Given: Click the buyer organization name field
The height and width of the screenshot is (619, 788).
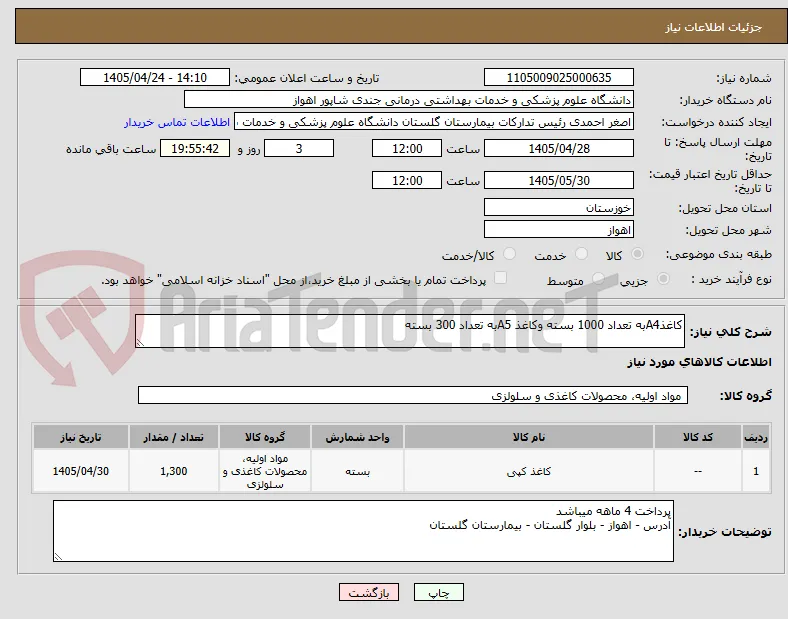Looking at the screenshot, I should pos(409,99).
